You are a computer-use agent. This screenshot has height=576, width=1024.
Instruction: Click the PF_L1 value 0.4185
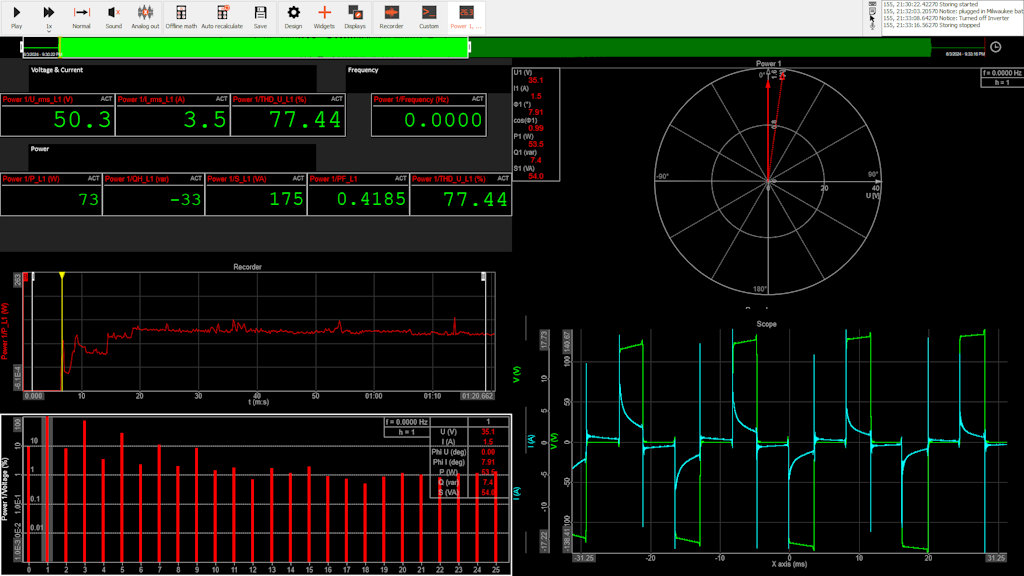click(372, 199)
